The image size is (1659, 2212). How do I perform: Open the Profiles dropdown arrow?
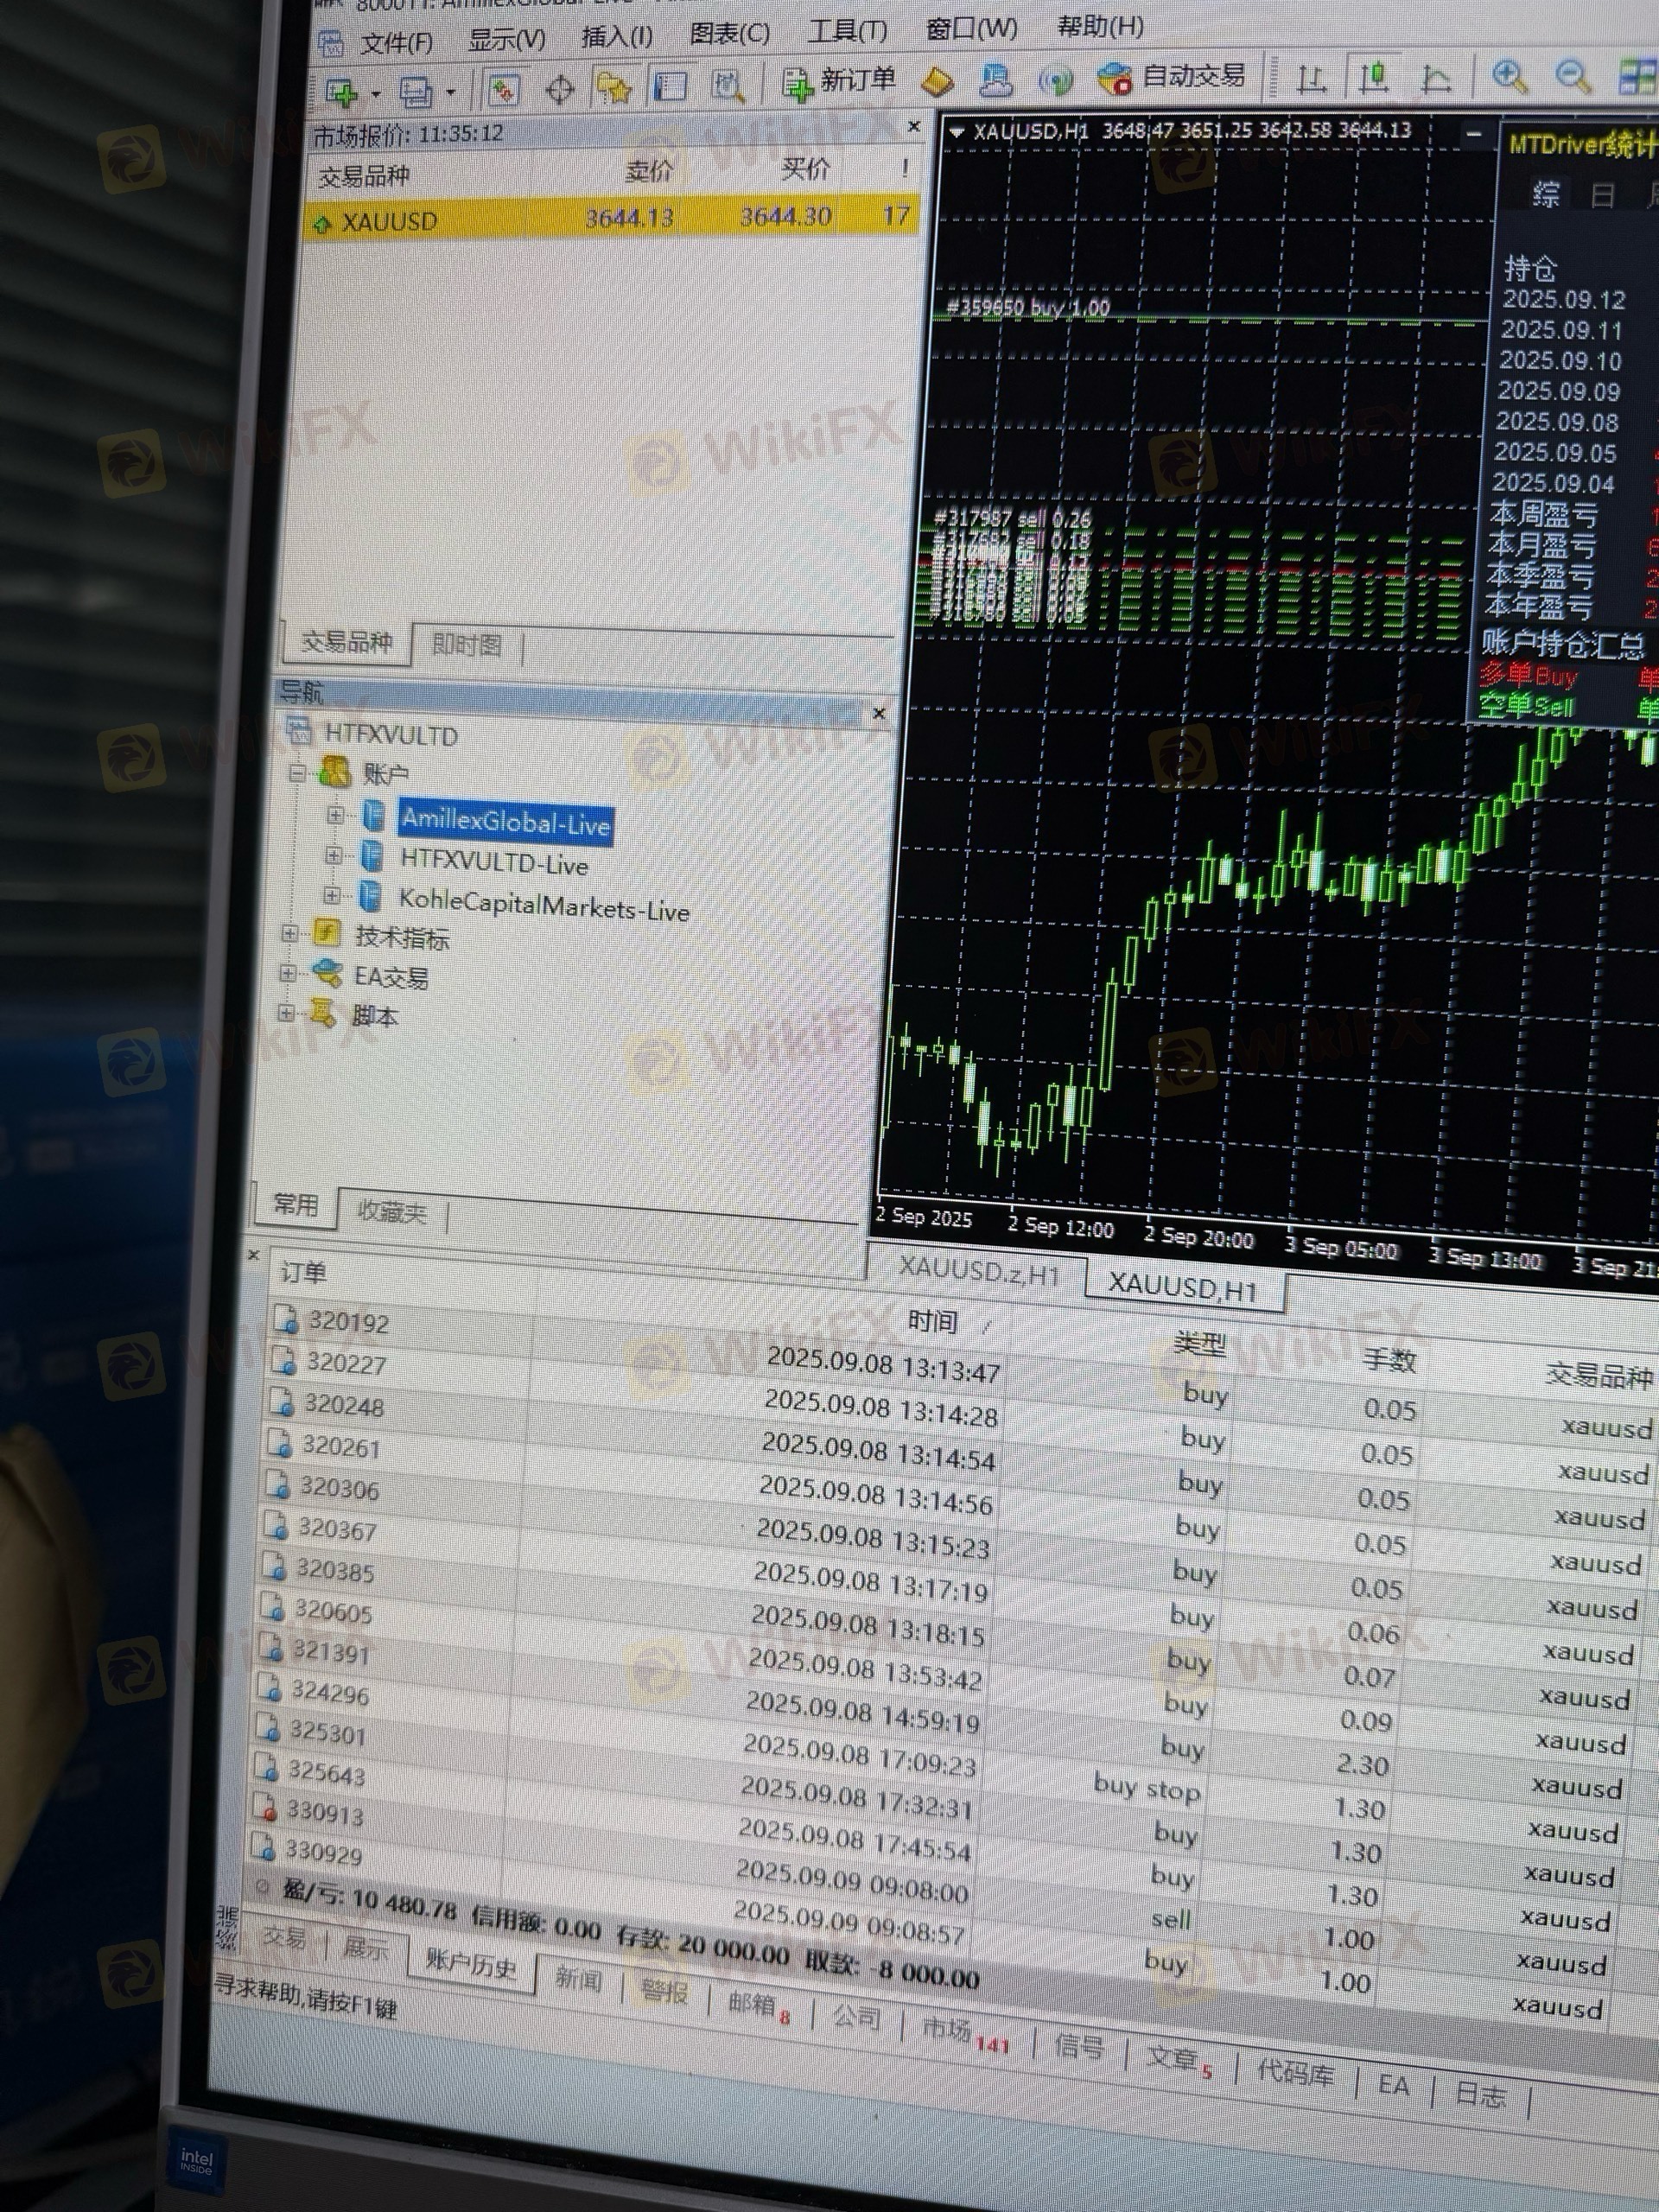click(451, 93)
